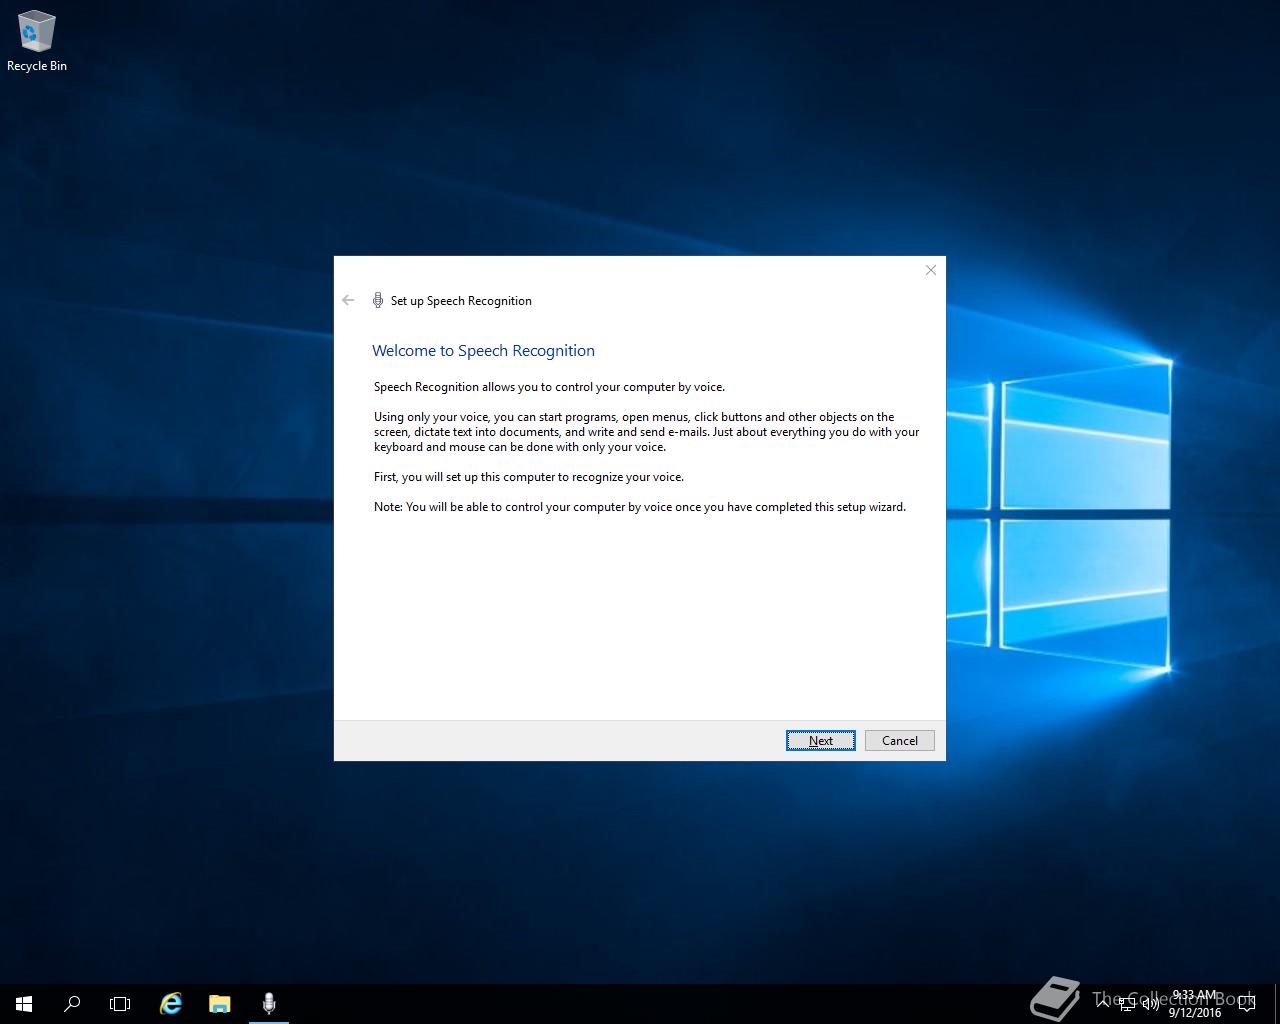Open the Recycle Bin desktop icon
The height and width of the screenshot is (1024, 1280).
[37, 41]
